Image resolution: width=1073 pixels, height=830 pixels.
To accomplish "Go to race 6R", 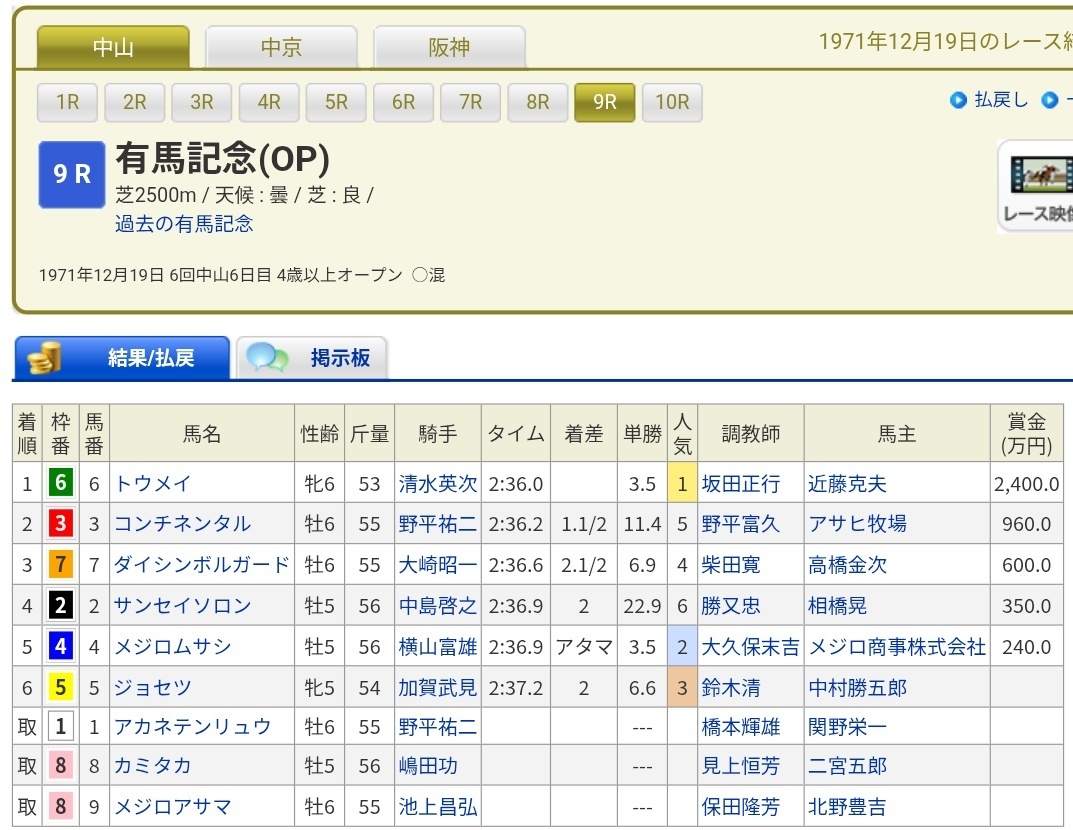I will point(403,102).
